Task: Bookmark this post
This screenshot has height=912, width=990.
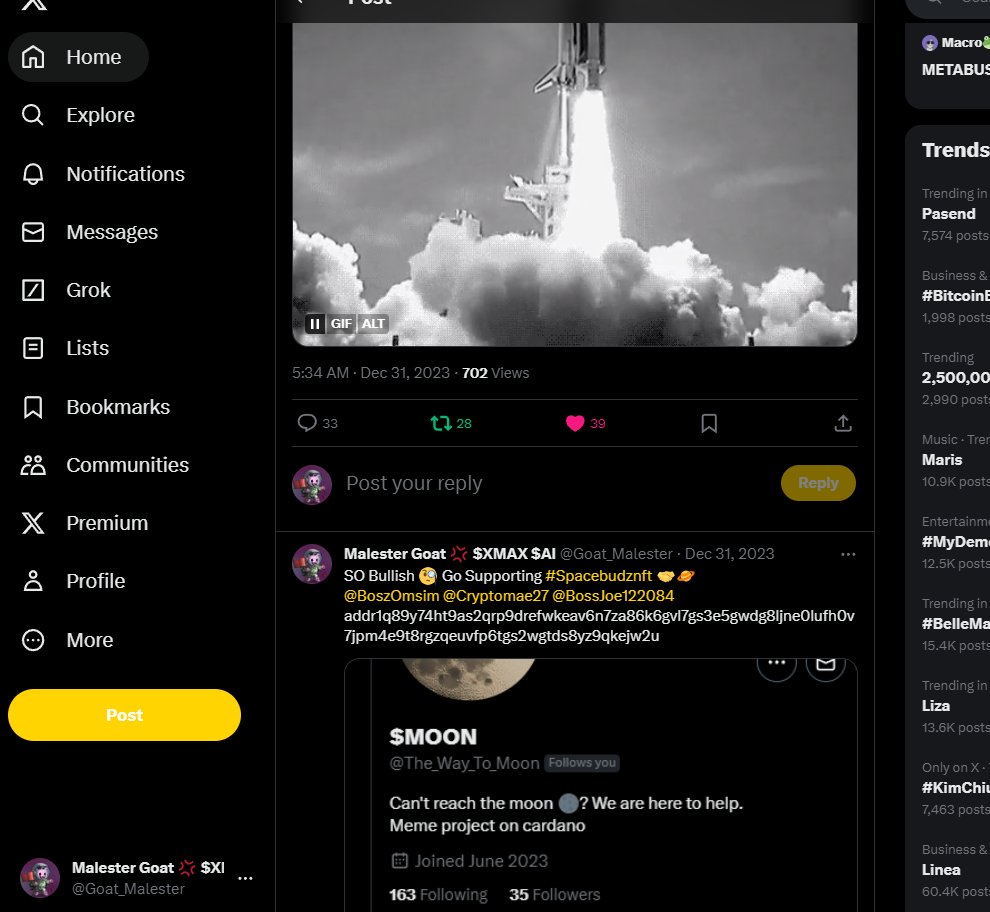Action: point(709,423)
